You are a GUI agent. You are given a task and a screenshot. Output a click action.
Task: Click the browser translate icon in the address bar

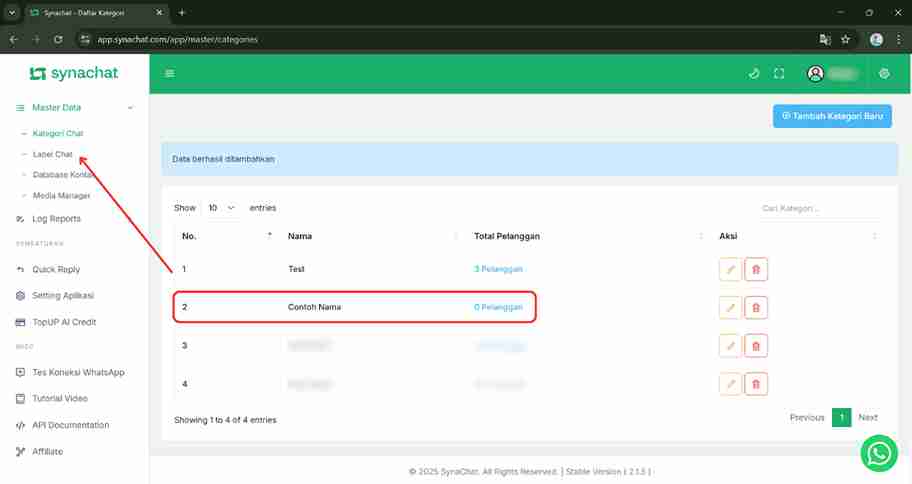(x=825, y=40)
